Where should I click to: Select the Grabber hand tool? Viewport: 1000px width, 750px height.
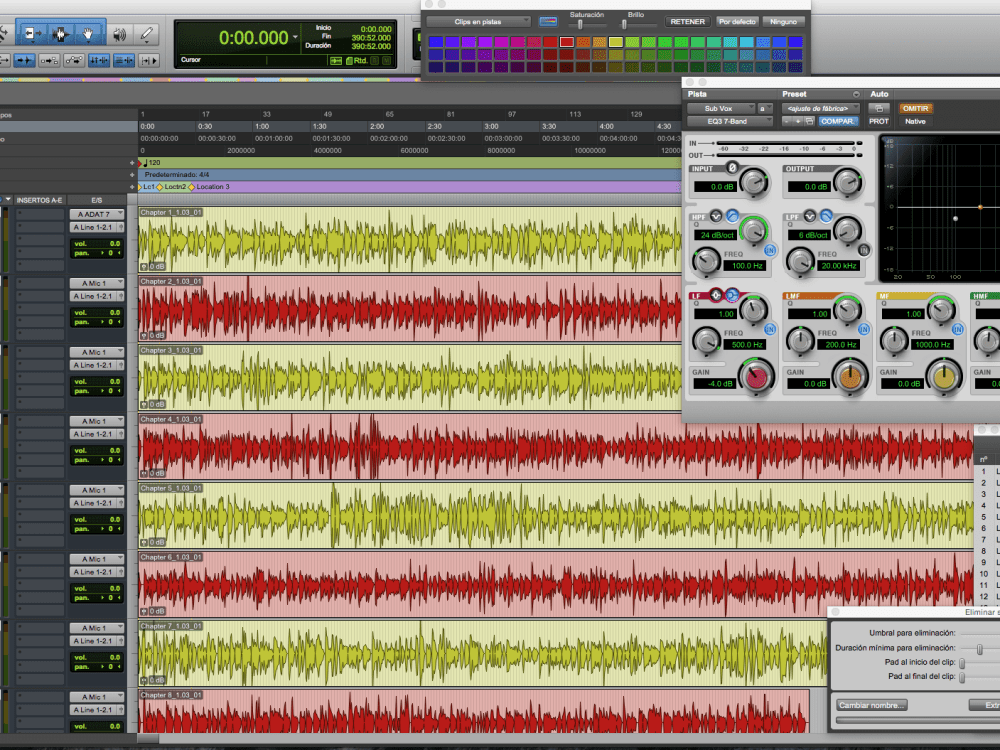pos(89,34)
